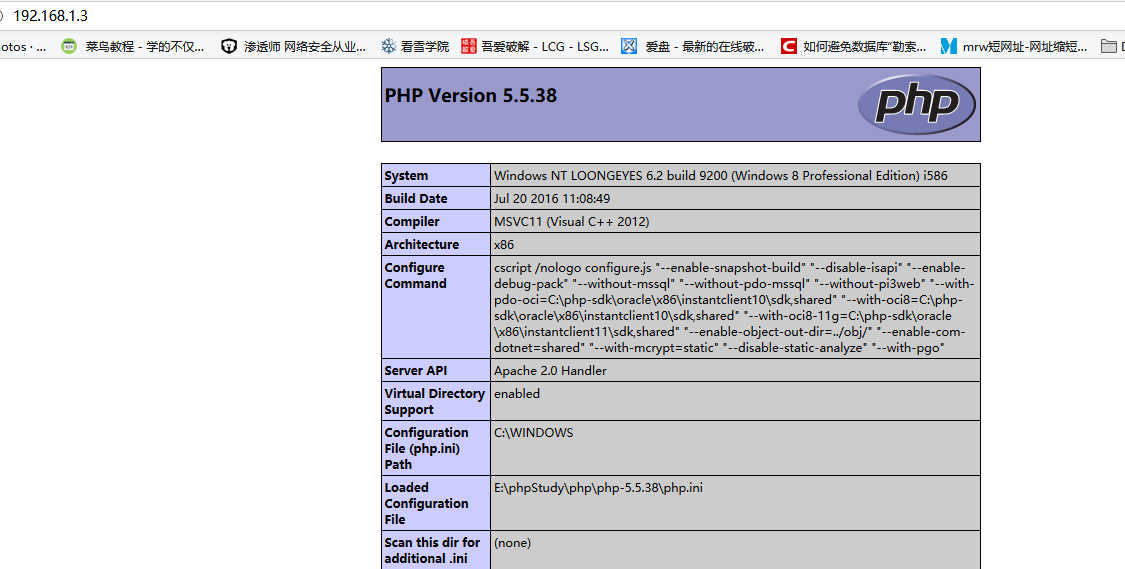Open the bookmarks folder at far right
The image size is (1125, 569).
pyautogui.click(x=1108, y=46)
